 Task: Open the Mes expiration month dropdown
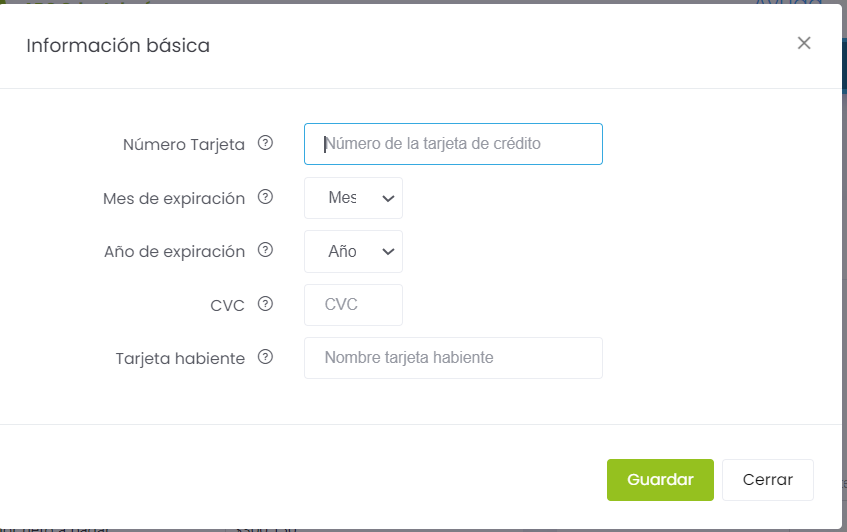click(353, 198)
